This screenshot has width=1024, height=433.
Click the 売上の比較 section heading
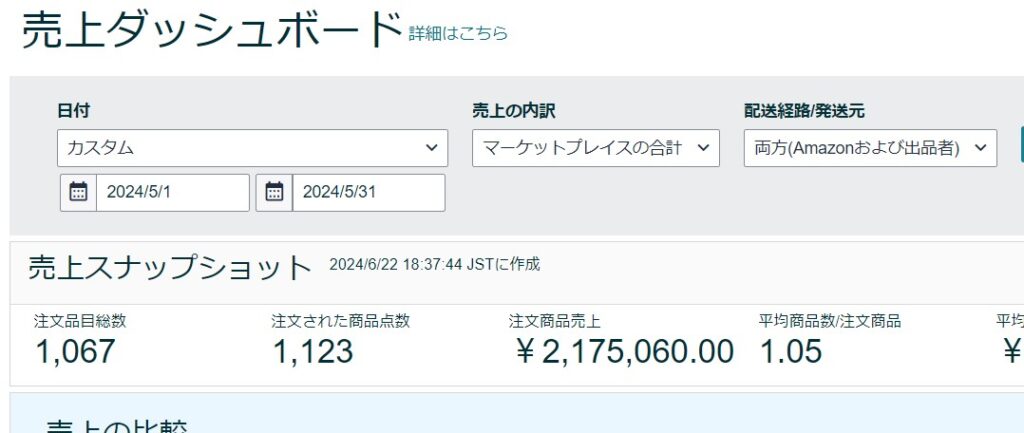[117, 425]
